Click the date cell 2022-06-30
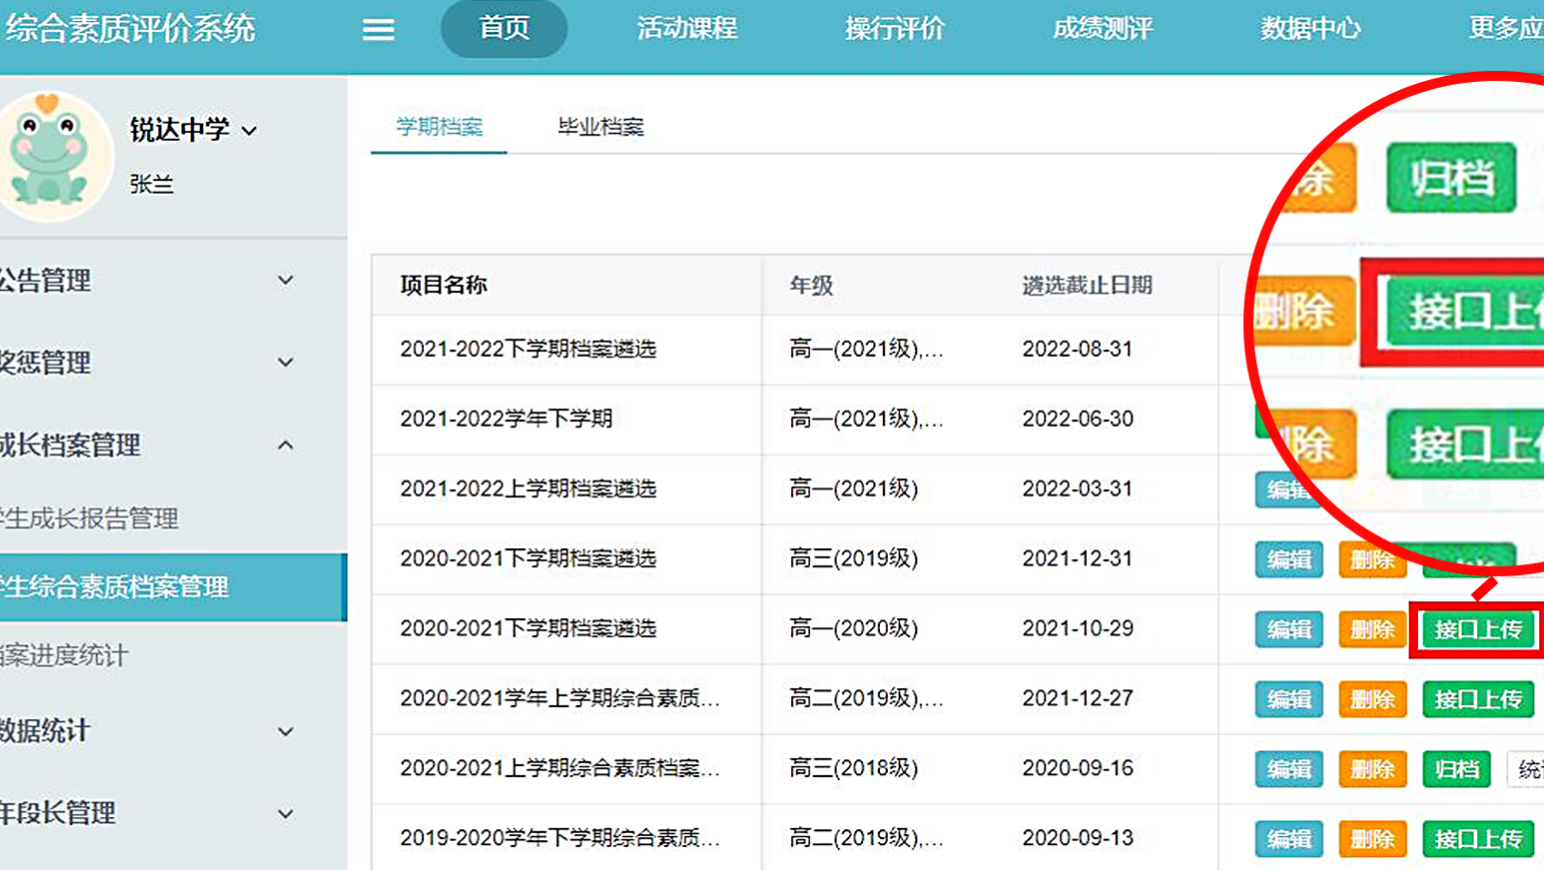 1077,418
